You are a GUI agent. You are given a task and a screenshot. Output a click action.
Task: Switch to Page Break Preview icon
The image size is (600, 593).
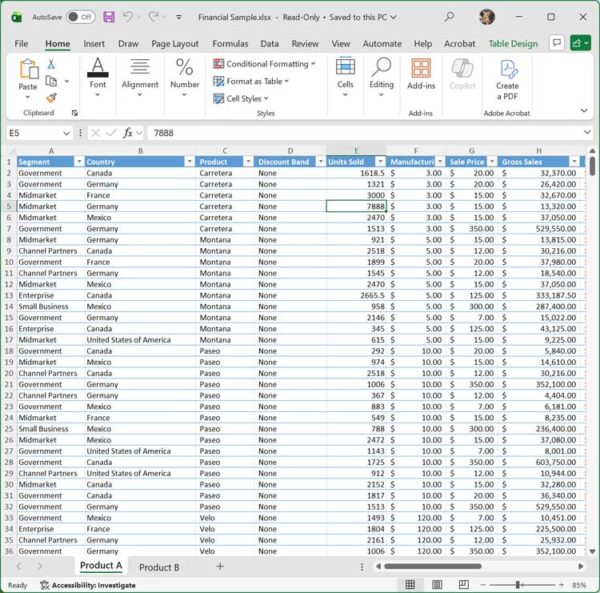click(463, 584)
